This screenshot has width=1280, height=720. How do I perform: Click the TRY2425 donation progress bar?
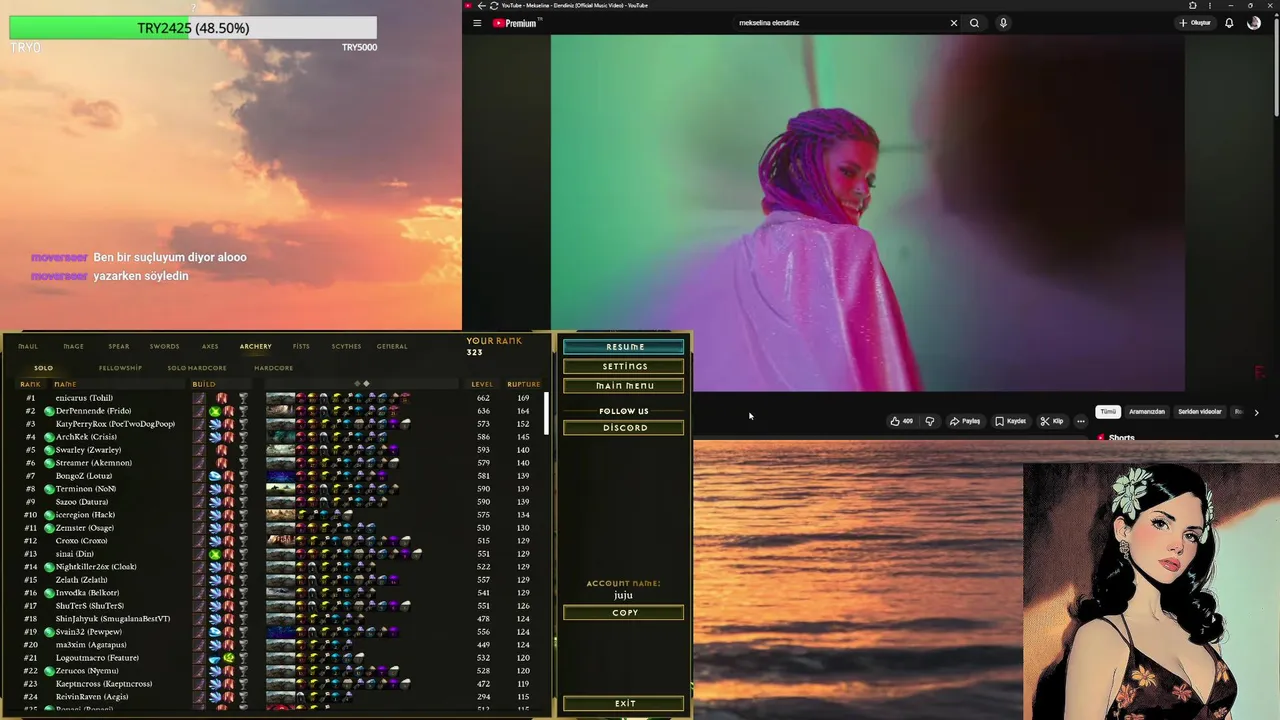pos(193,28)
